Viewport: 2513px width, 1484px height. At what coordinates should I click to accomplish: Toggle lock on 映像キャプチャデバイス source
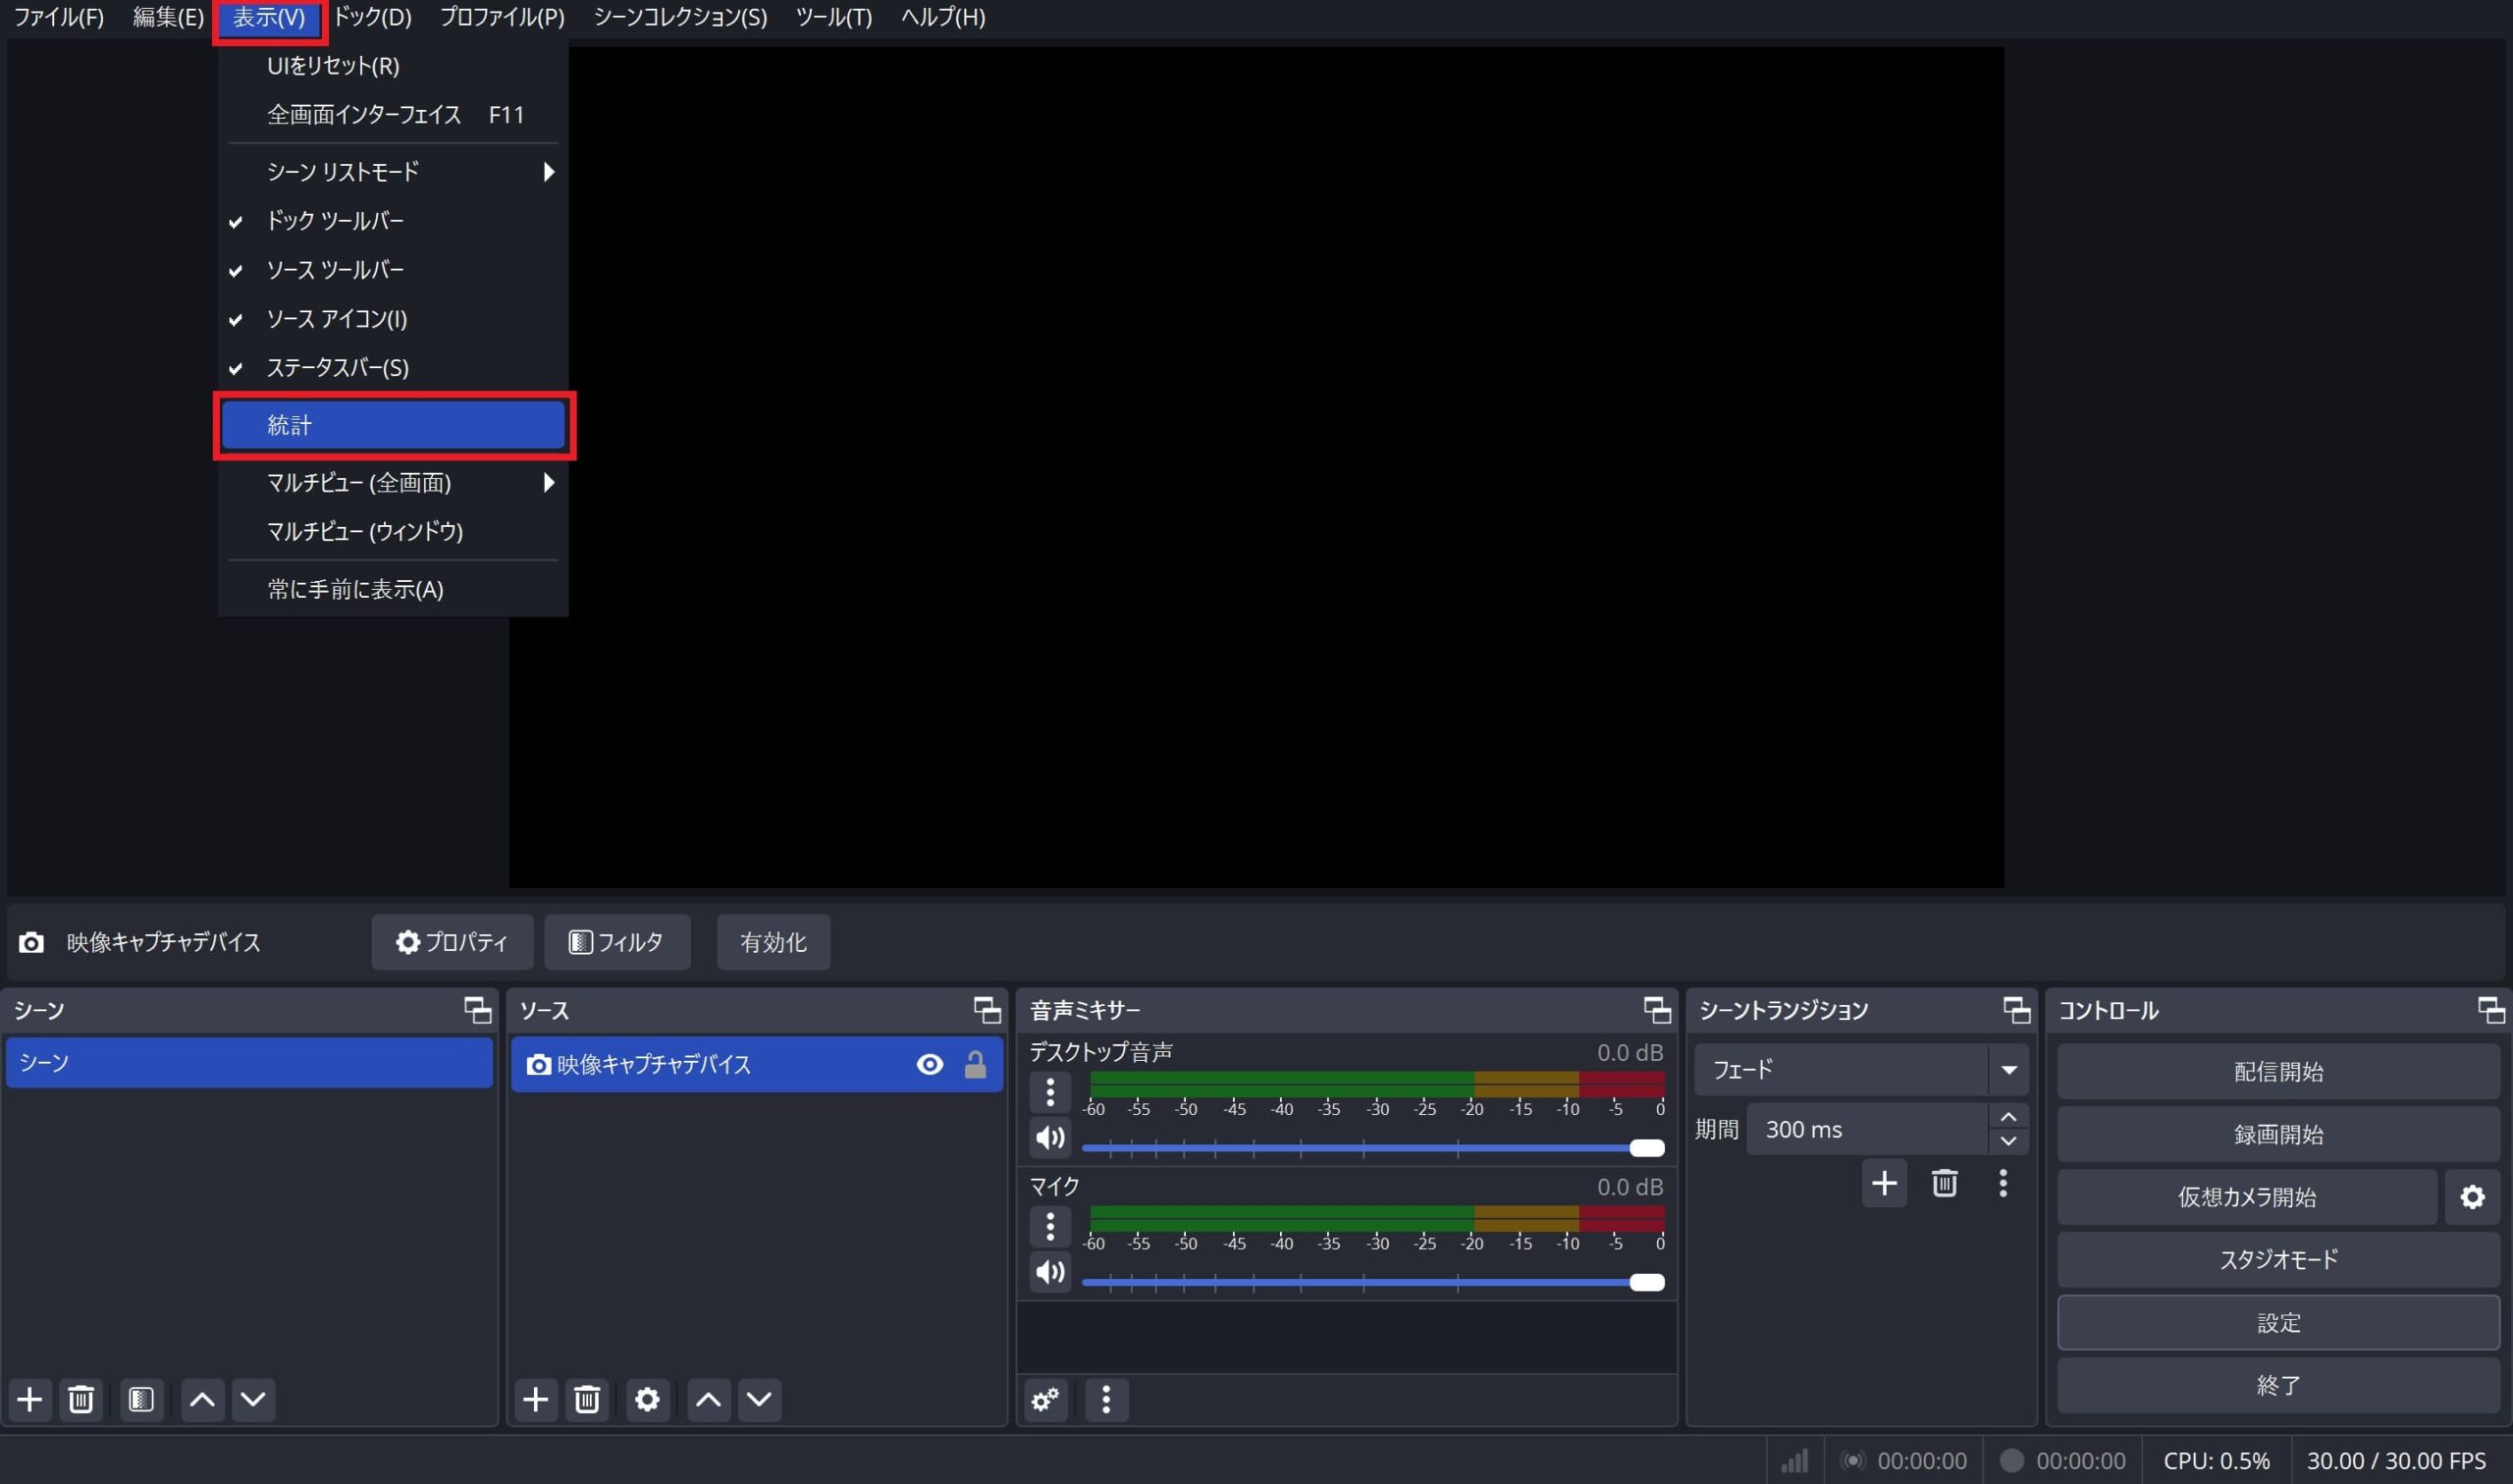[975, 1064]
